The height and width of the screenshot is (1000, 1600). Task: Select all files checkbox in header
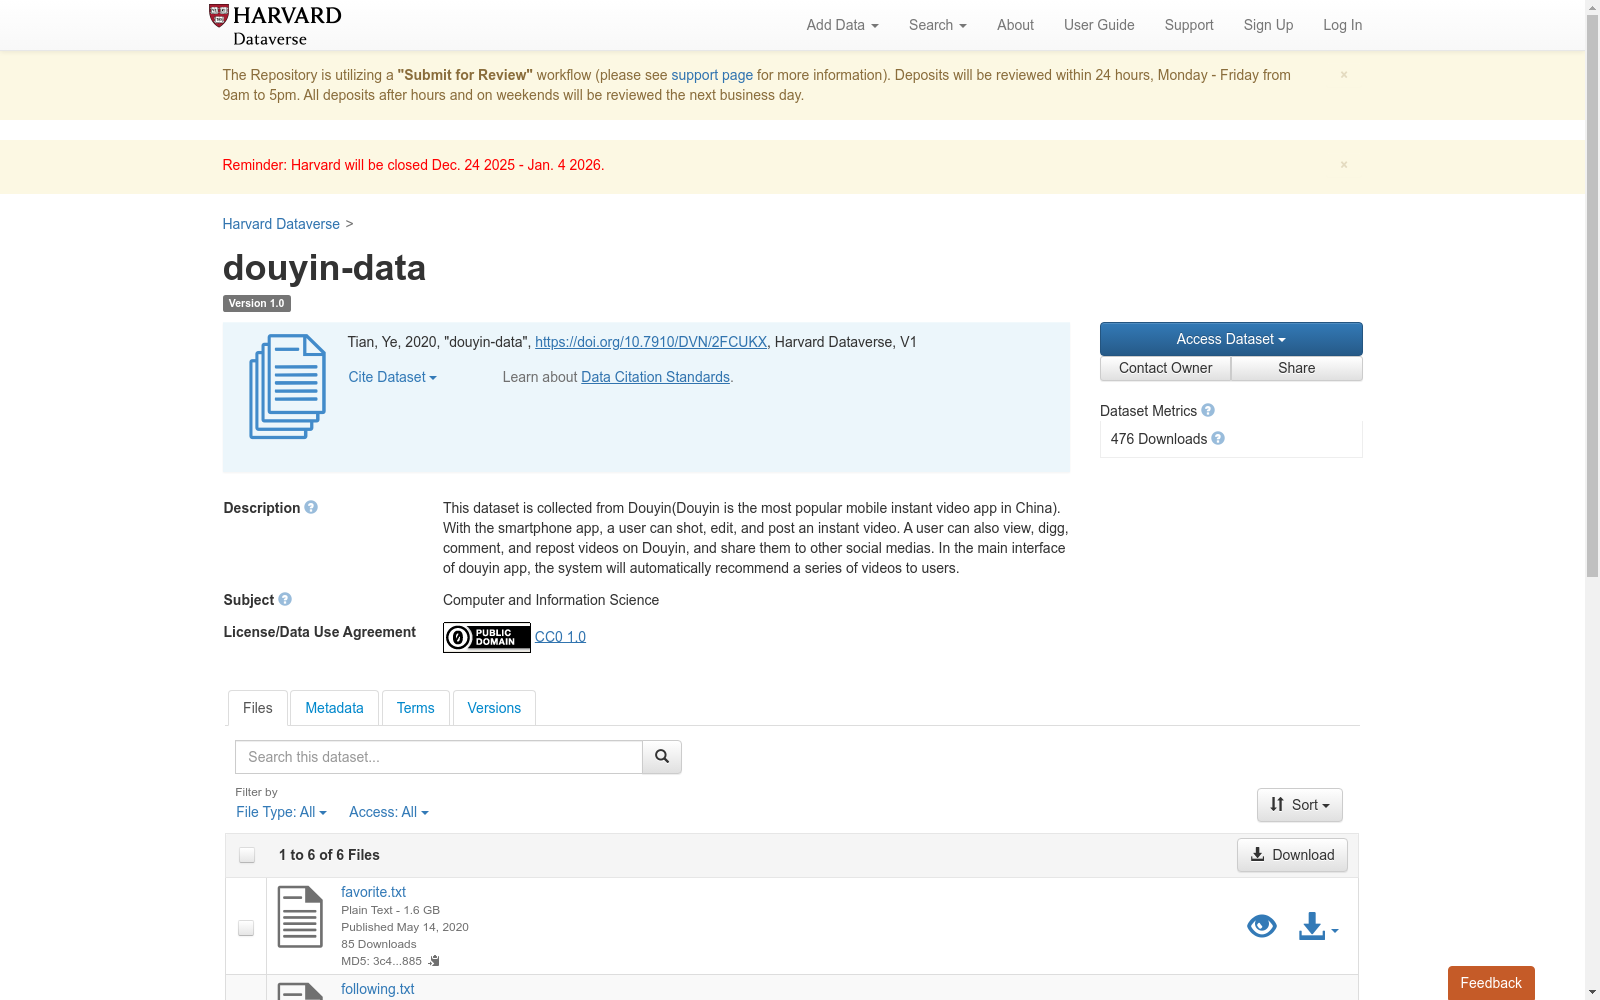[x=247, y=855]
